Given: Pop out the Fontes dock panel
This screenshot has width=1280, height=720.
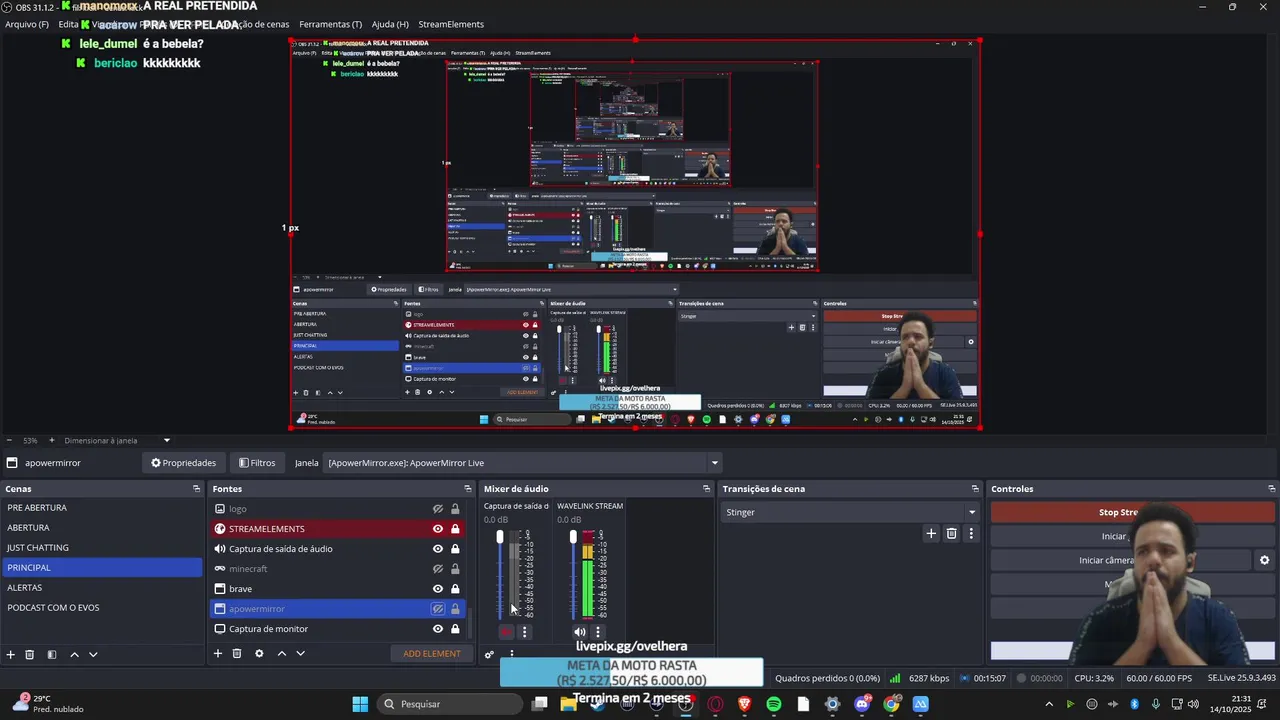Looking at the screenshot, I should (467, 489).
